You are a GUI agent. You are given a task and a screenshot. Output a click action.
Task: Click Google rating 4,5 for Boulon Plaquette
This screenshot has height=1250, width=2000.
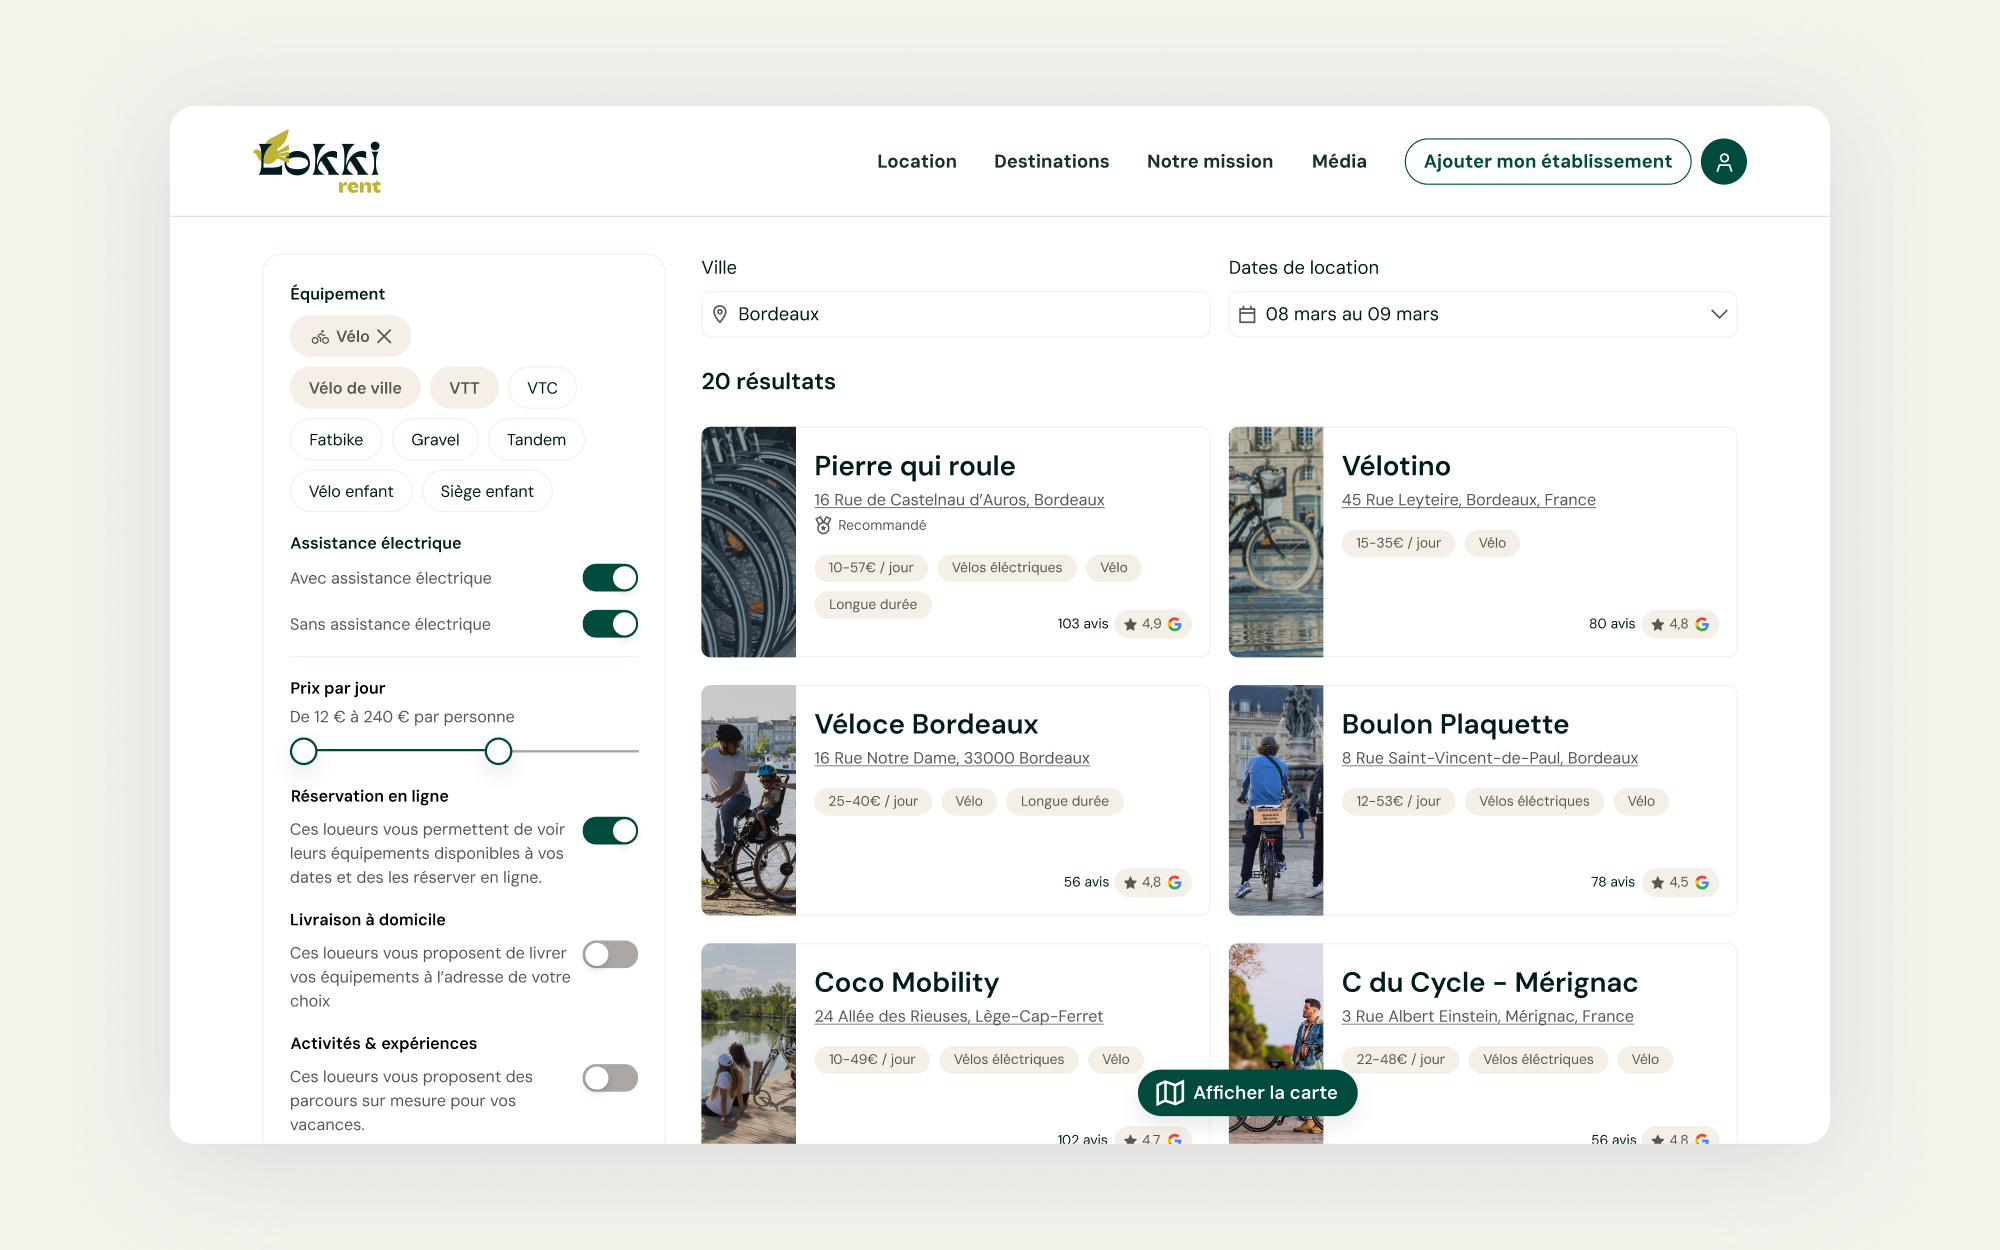pos(1680,882)
